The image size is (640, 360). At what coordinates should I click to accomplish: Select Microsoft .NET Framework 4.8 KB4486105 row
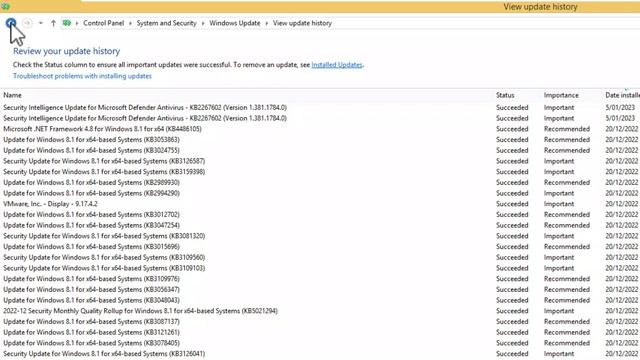(x=320, y=129)
